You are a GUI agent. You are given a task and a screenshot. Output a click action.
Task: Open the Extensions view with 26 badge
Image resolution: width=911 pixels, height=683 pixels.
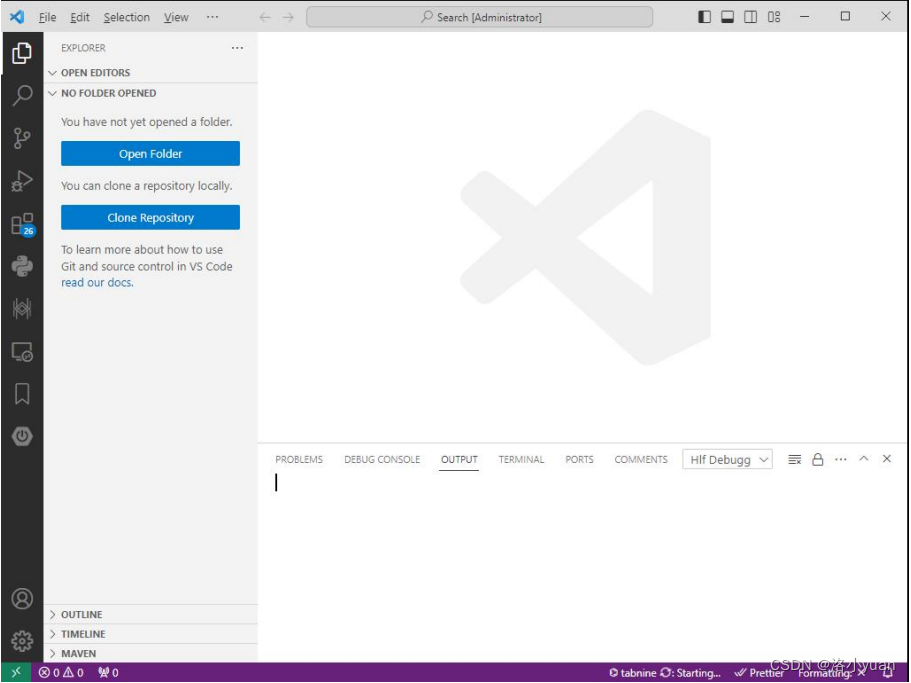click(x=23, y=224)
